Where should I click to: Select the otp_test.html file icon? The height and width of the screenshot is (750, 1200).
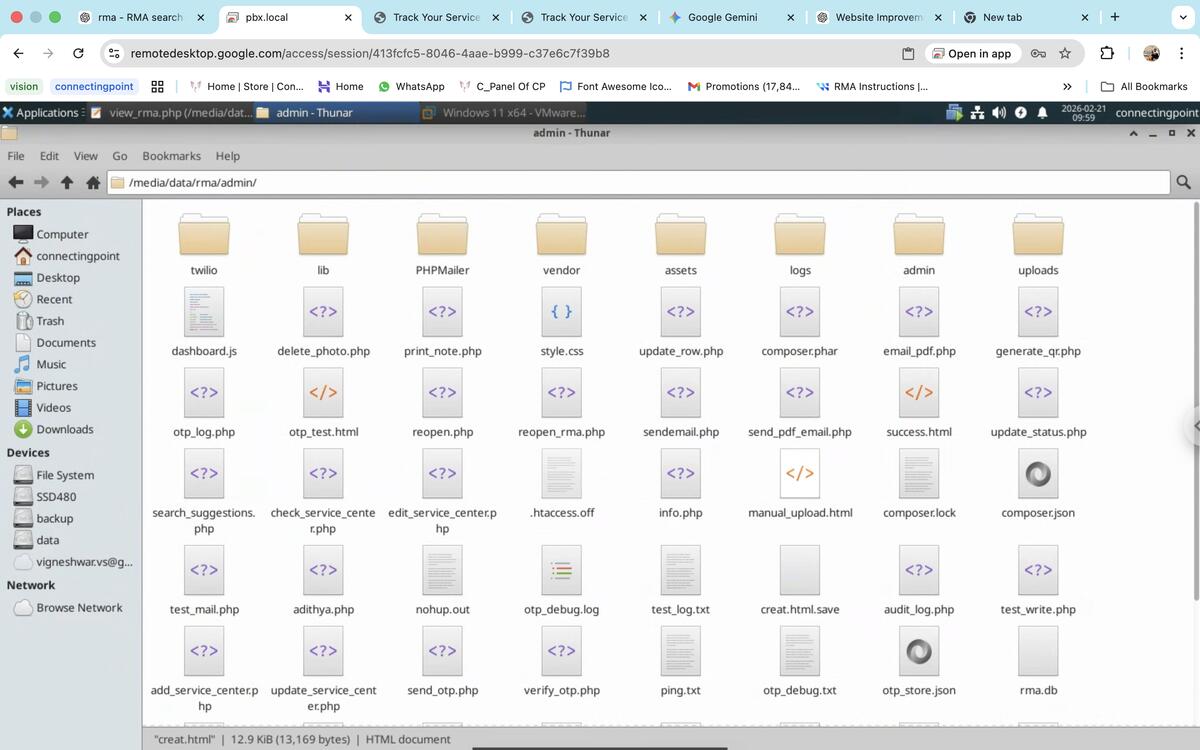[323, 394]
